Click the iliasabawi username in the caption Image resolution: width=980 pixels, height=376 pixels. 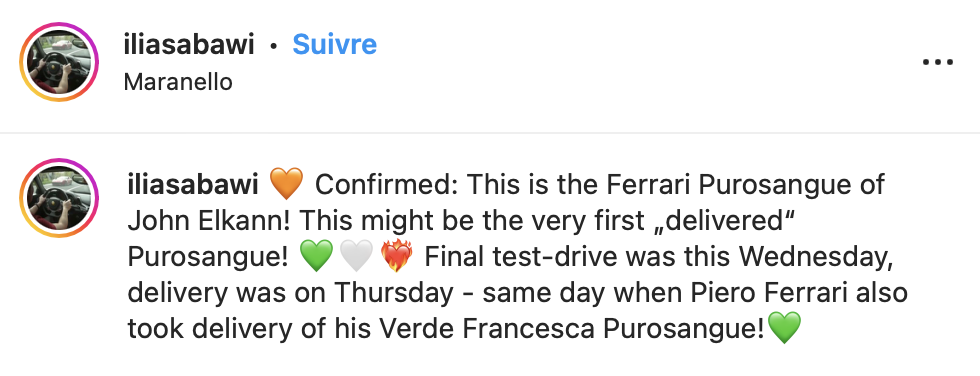[192, 185]
